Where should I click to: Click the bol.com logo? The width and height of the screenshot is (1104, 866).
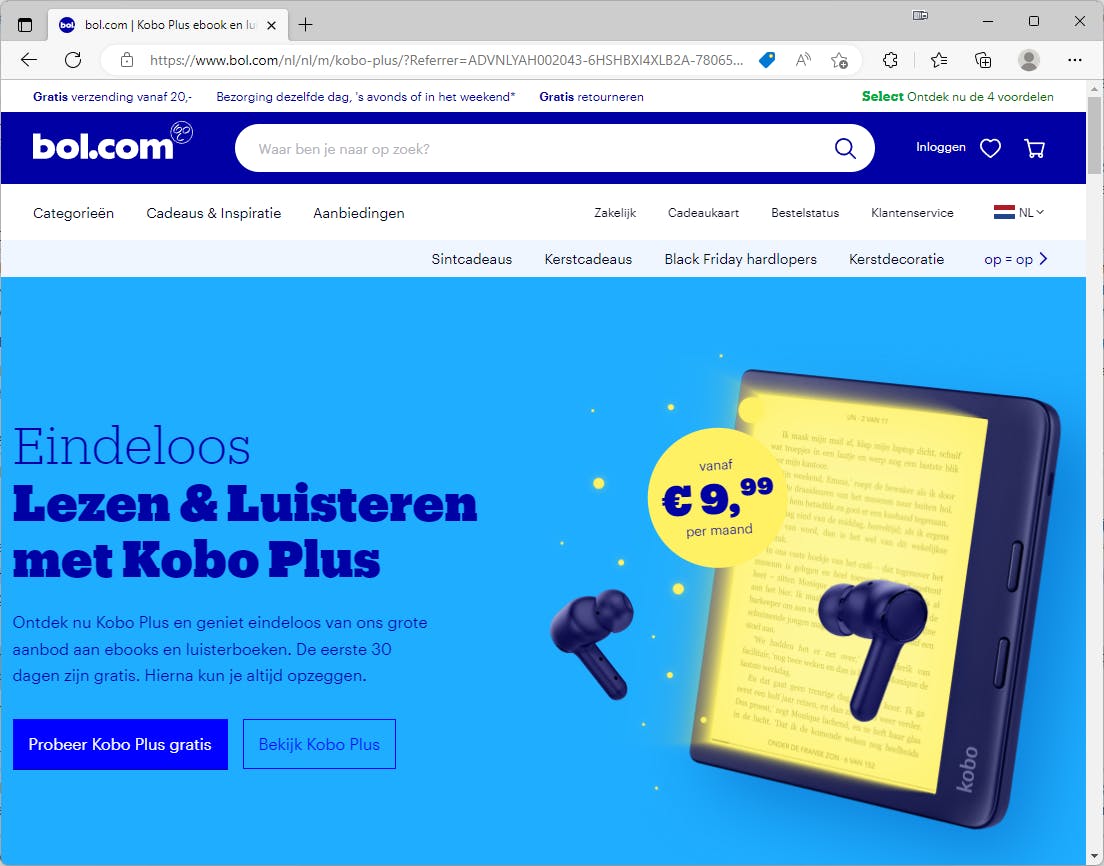pyautogui.click(x=113, y=142)
